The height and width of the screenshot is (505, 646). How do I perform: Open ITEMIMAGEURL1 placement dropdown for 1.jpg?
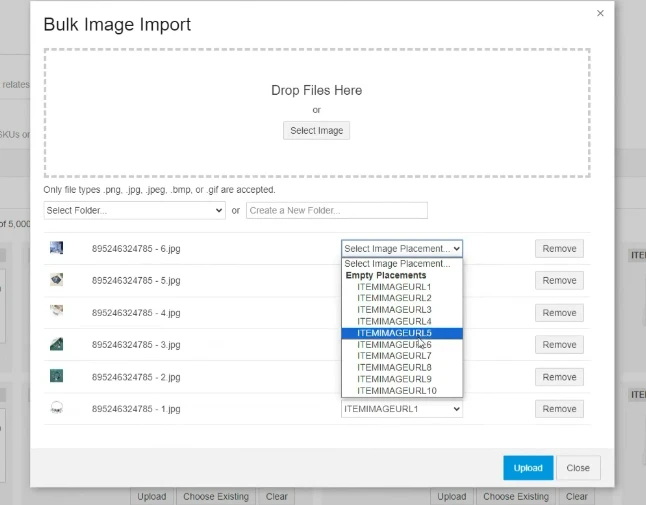(402, 409)
